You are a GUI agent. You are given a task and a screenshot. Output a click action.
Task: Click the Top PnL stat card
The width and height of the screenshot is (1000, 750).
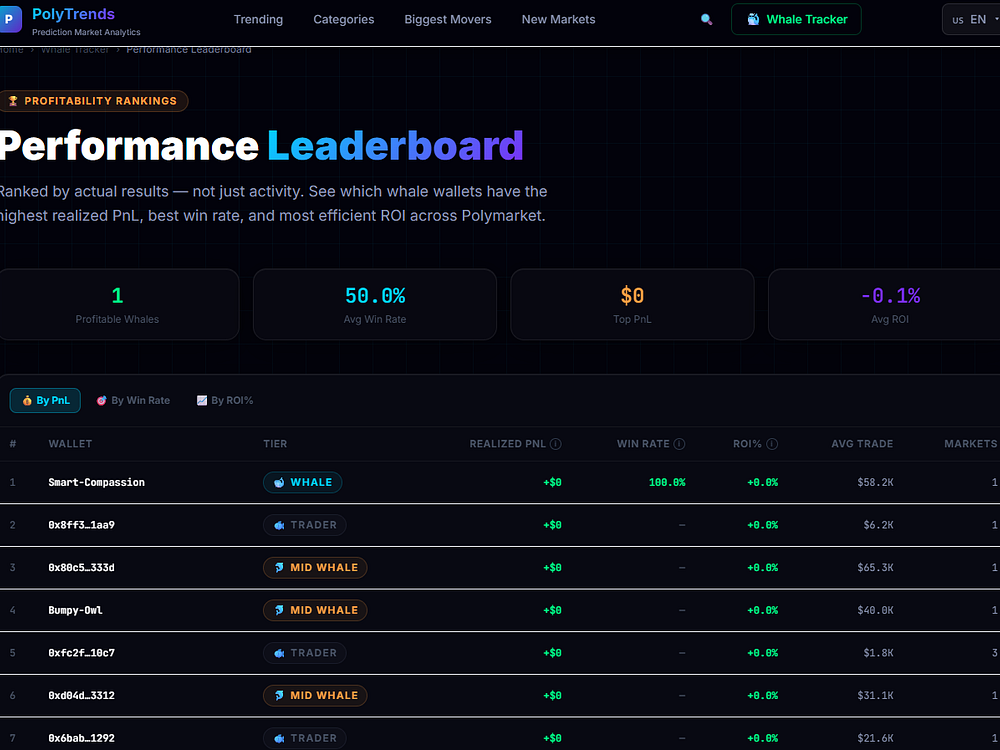[x=633, y=304]
